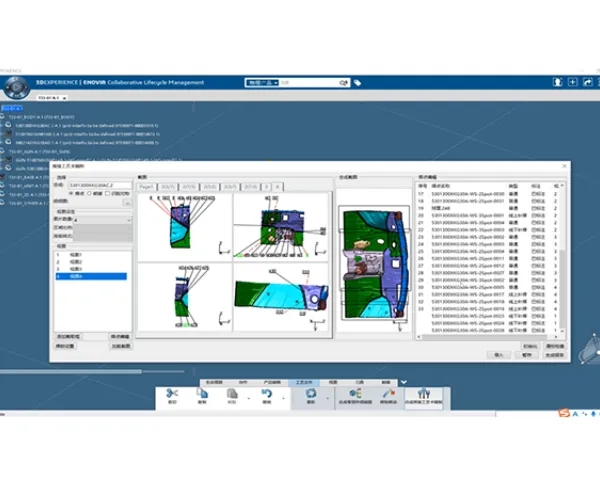
Task: Click button below view list, first row left
Action: (68, 336)
